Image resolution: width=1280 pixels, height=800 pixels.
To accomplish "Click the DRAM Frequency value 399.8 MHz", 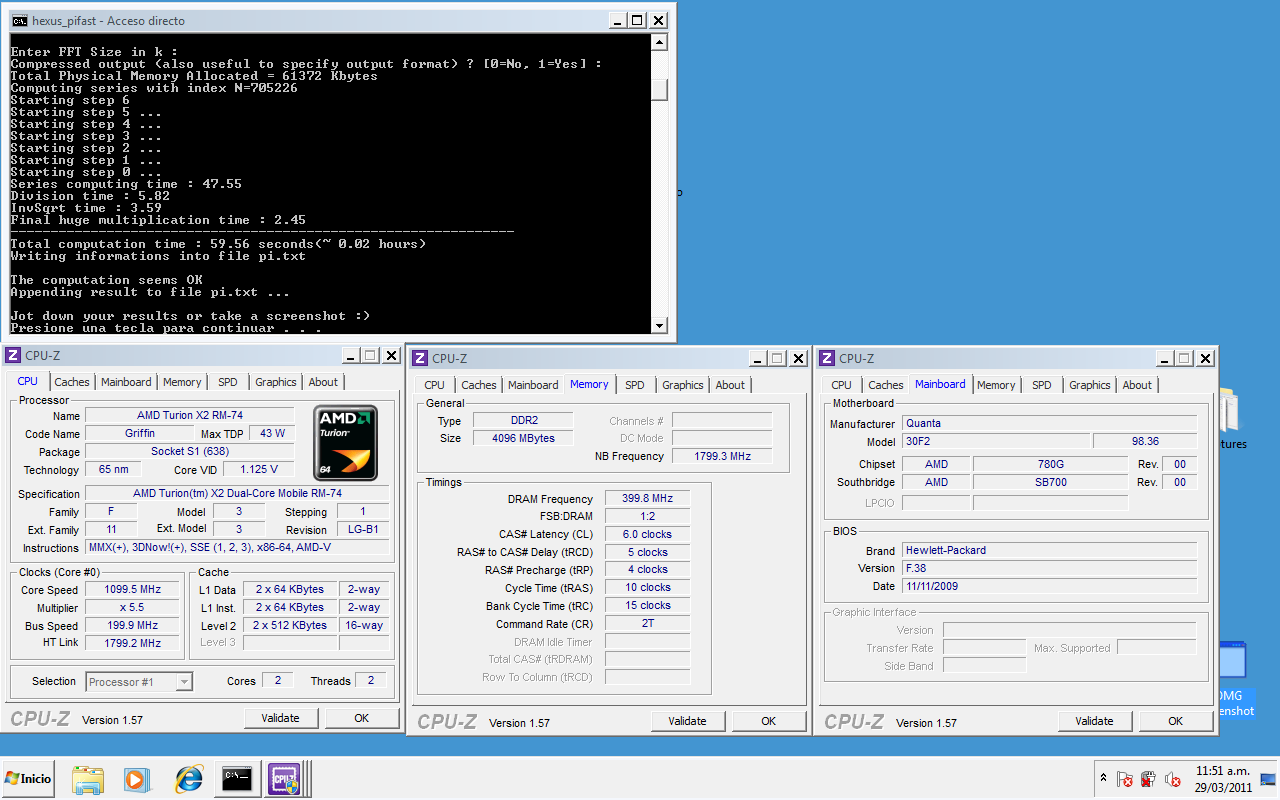I will pos(647,499).
